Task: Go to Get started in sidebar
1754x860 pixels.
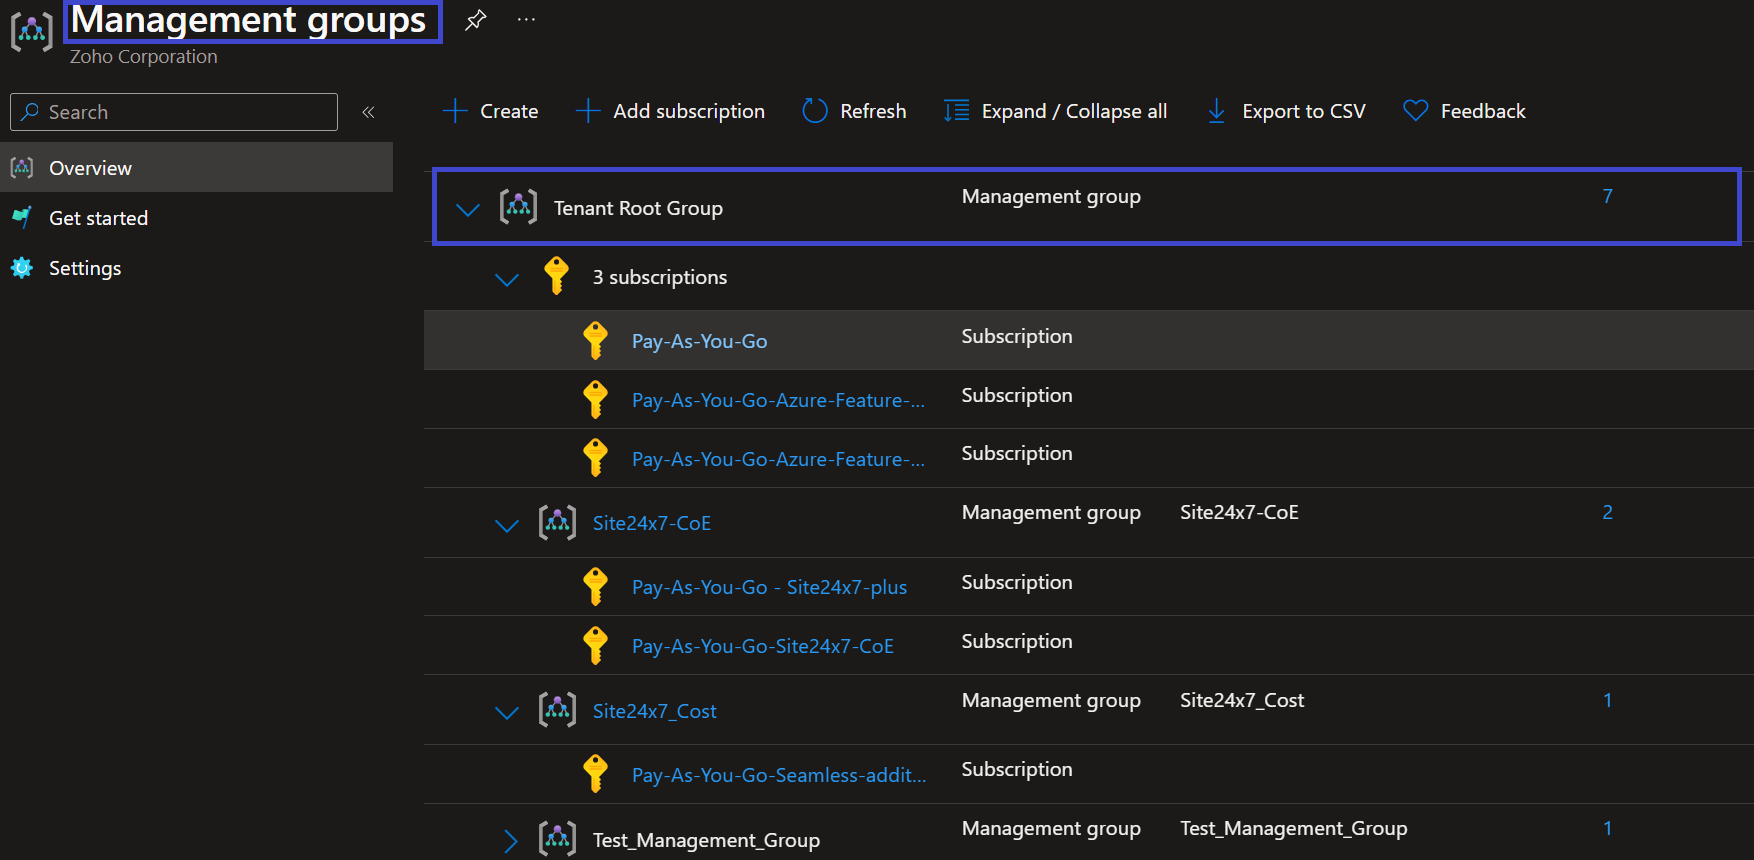Action: [x=98, y=218]
